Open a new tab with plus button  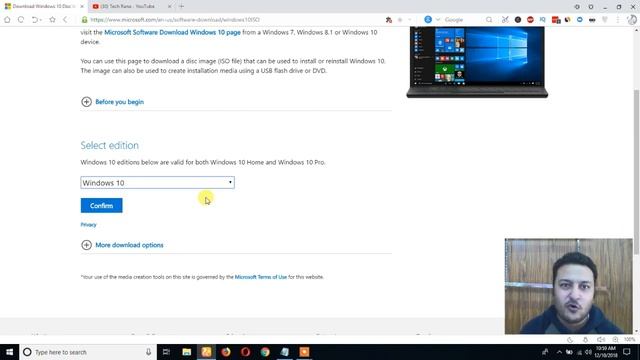click(182, 7)
